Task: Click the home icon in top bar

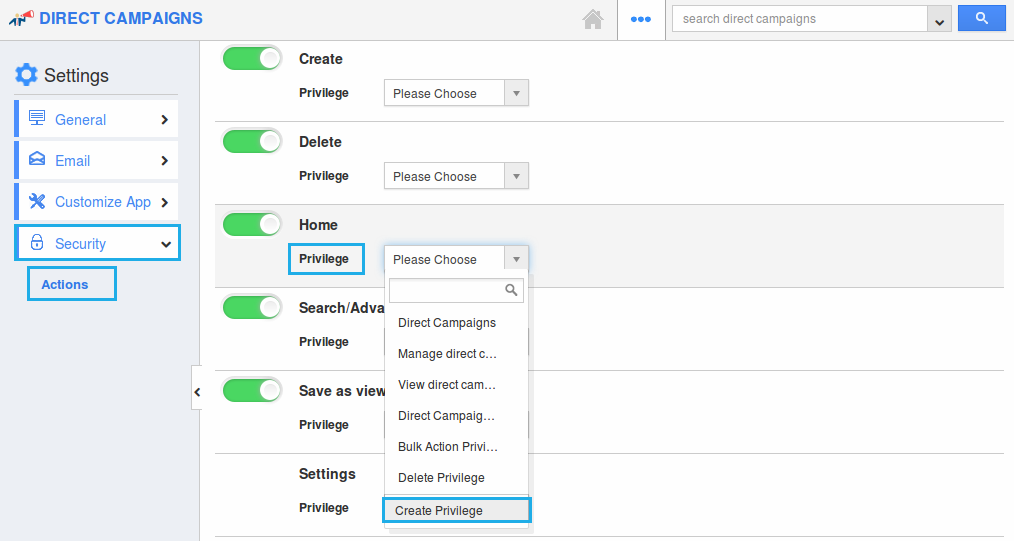Action: [x=593, y=19]
